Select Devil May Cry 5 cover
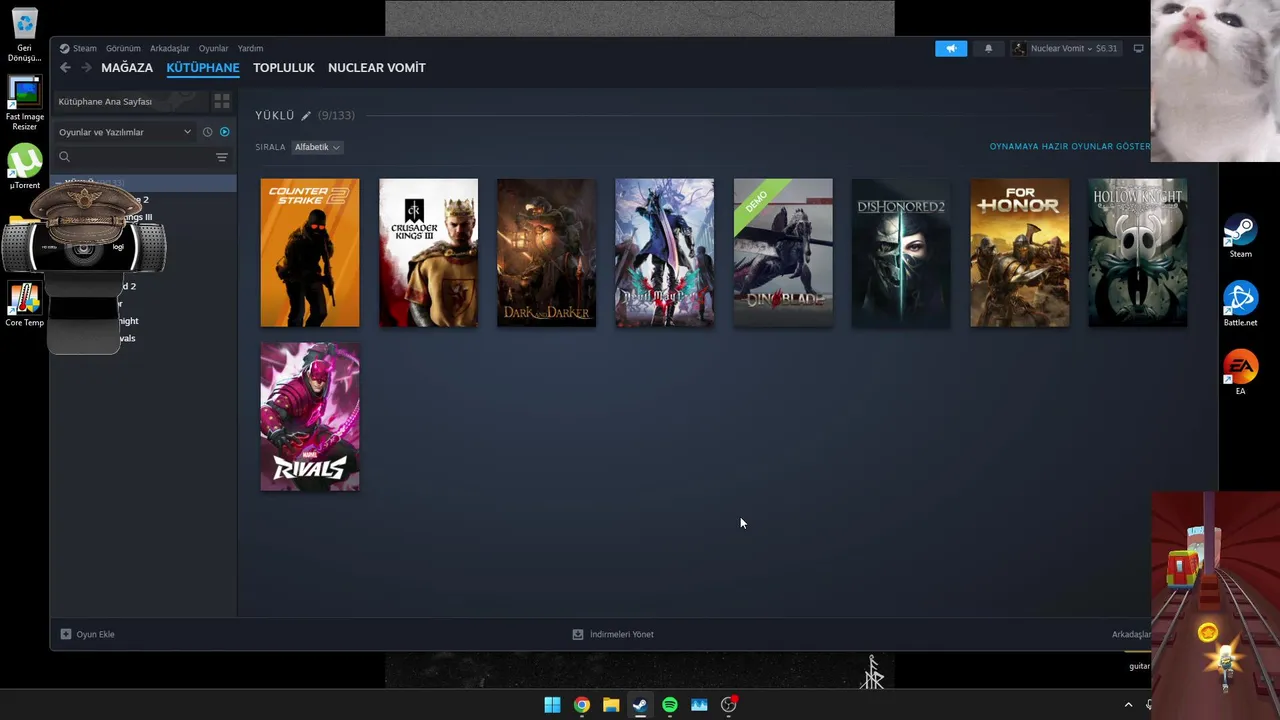1280x720 pixels. pos(664,253)
